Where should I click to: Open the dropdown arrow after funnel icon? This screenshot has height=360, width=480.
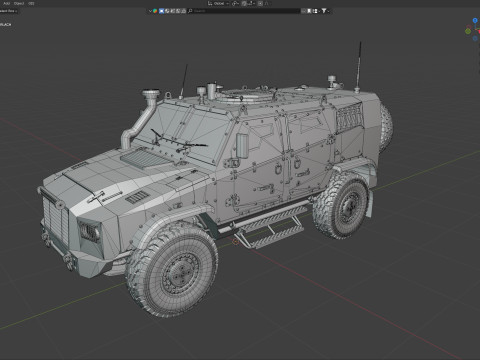click(x=328, y=11)
